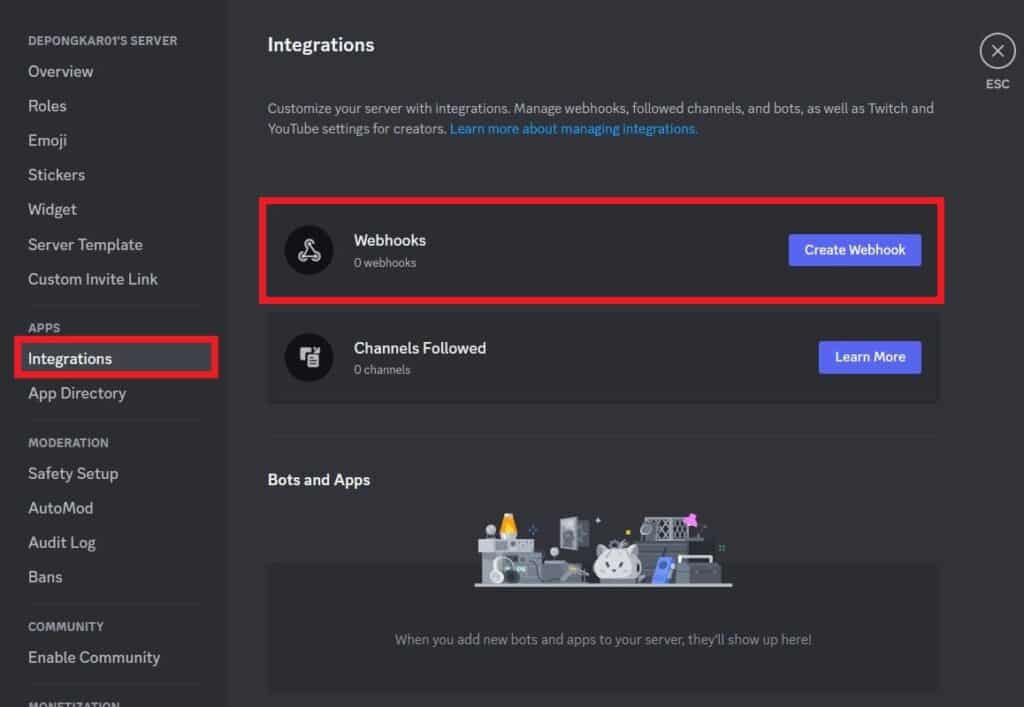Image resolution: width=1024 pixels, height=707 pixels.
Task: Select Enable Community option
Action: point(94,657)
